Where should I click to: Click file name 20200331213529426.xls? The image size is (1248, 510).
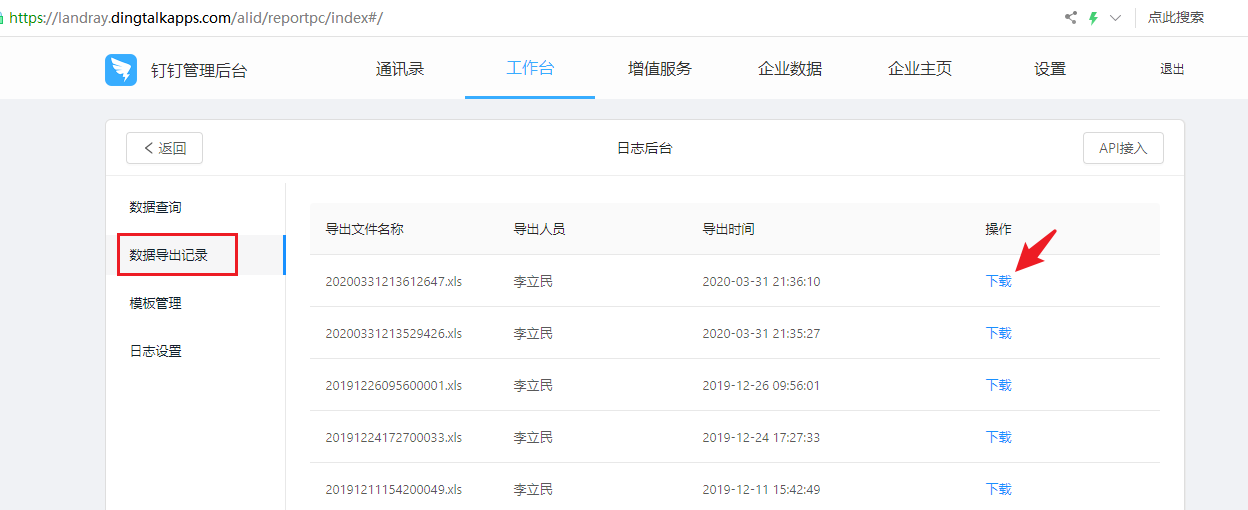[x=394, y=333]
